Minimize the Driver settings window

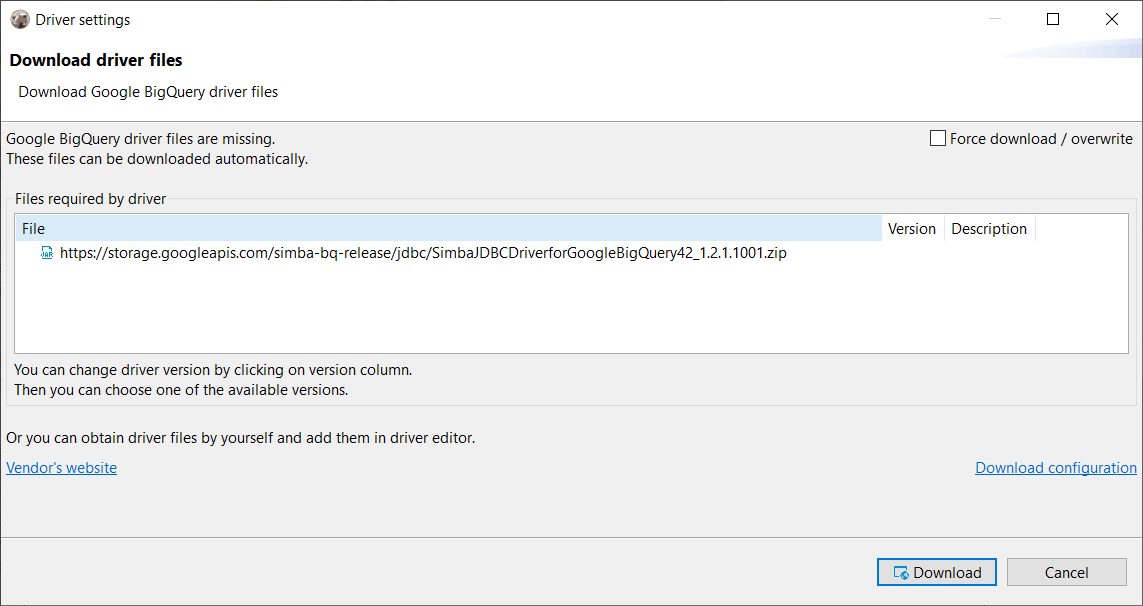pos(993,19)
